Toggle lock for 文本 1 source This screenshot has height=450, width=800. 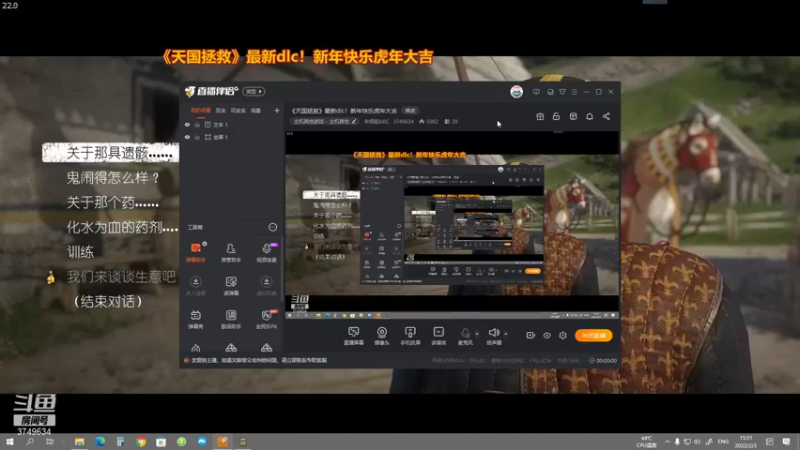point(197,124)
